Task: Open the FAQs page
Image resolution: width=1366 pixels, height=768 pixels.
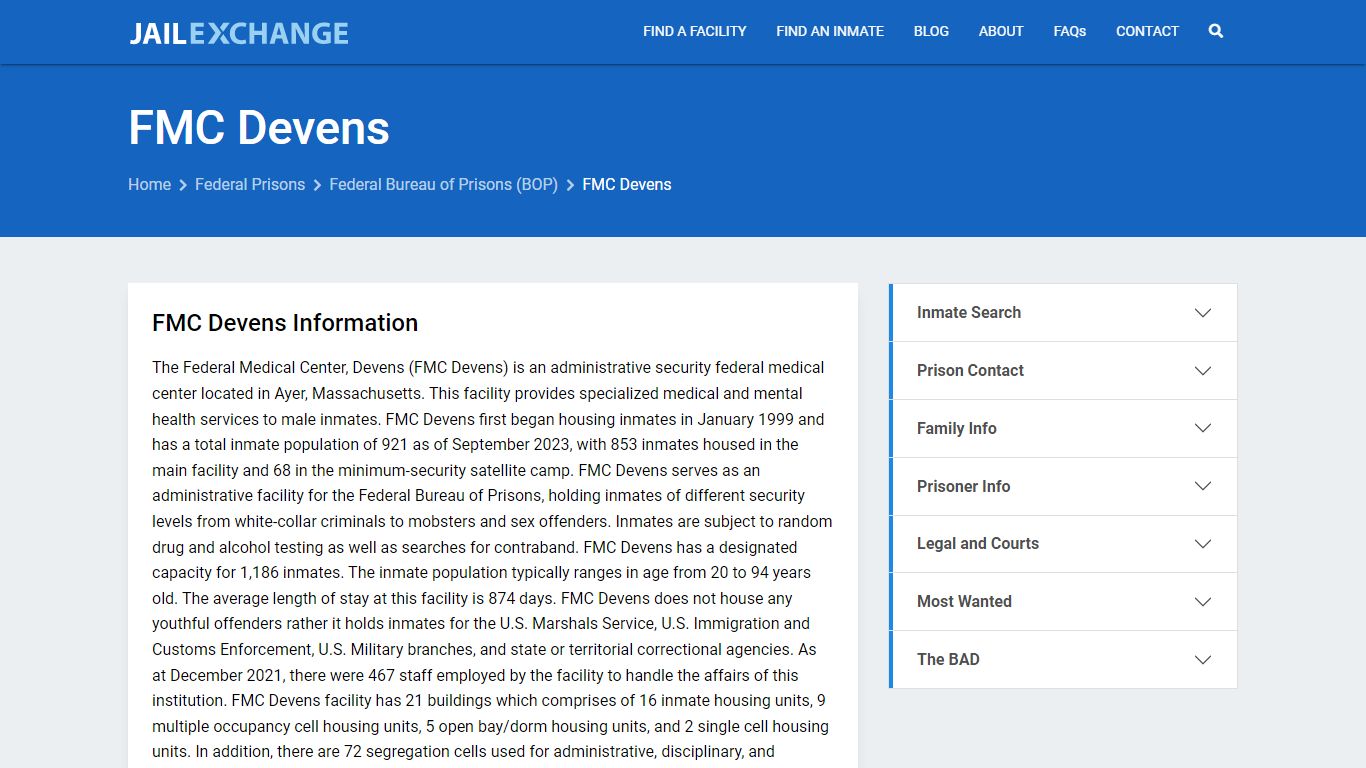Action: tap(1069, 31)
